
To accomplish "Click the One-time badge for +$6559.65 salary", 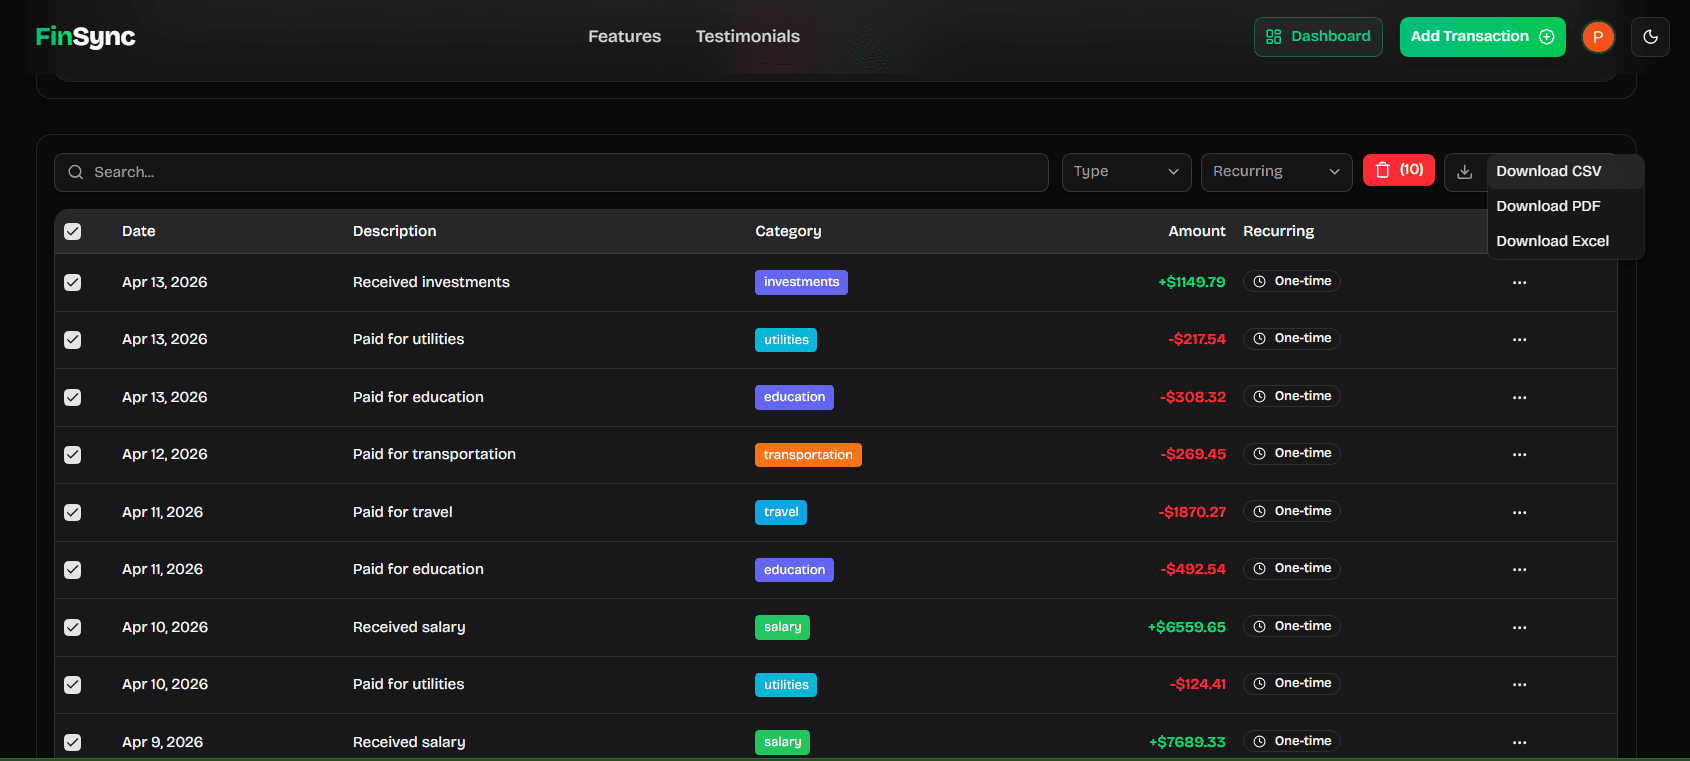I will 1292,626.
